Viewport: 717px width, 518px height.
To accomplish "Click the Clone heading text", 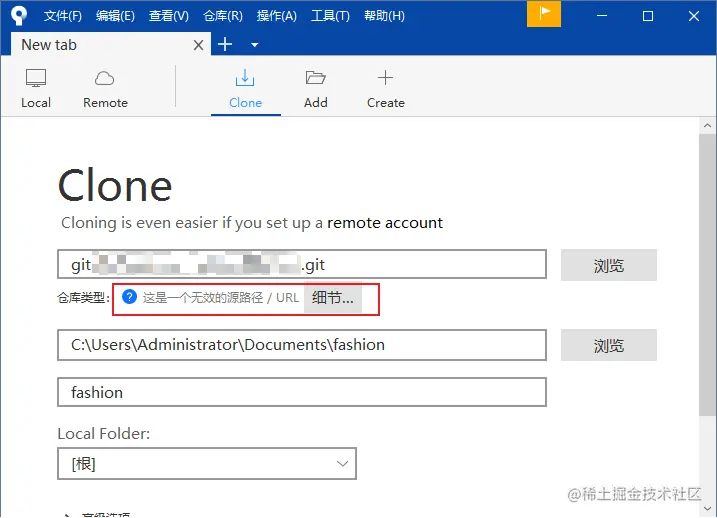I will (x=115, y=185).
